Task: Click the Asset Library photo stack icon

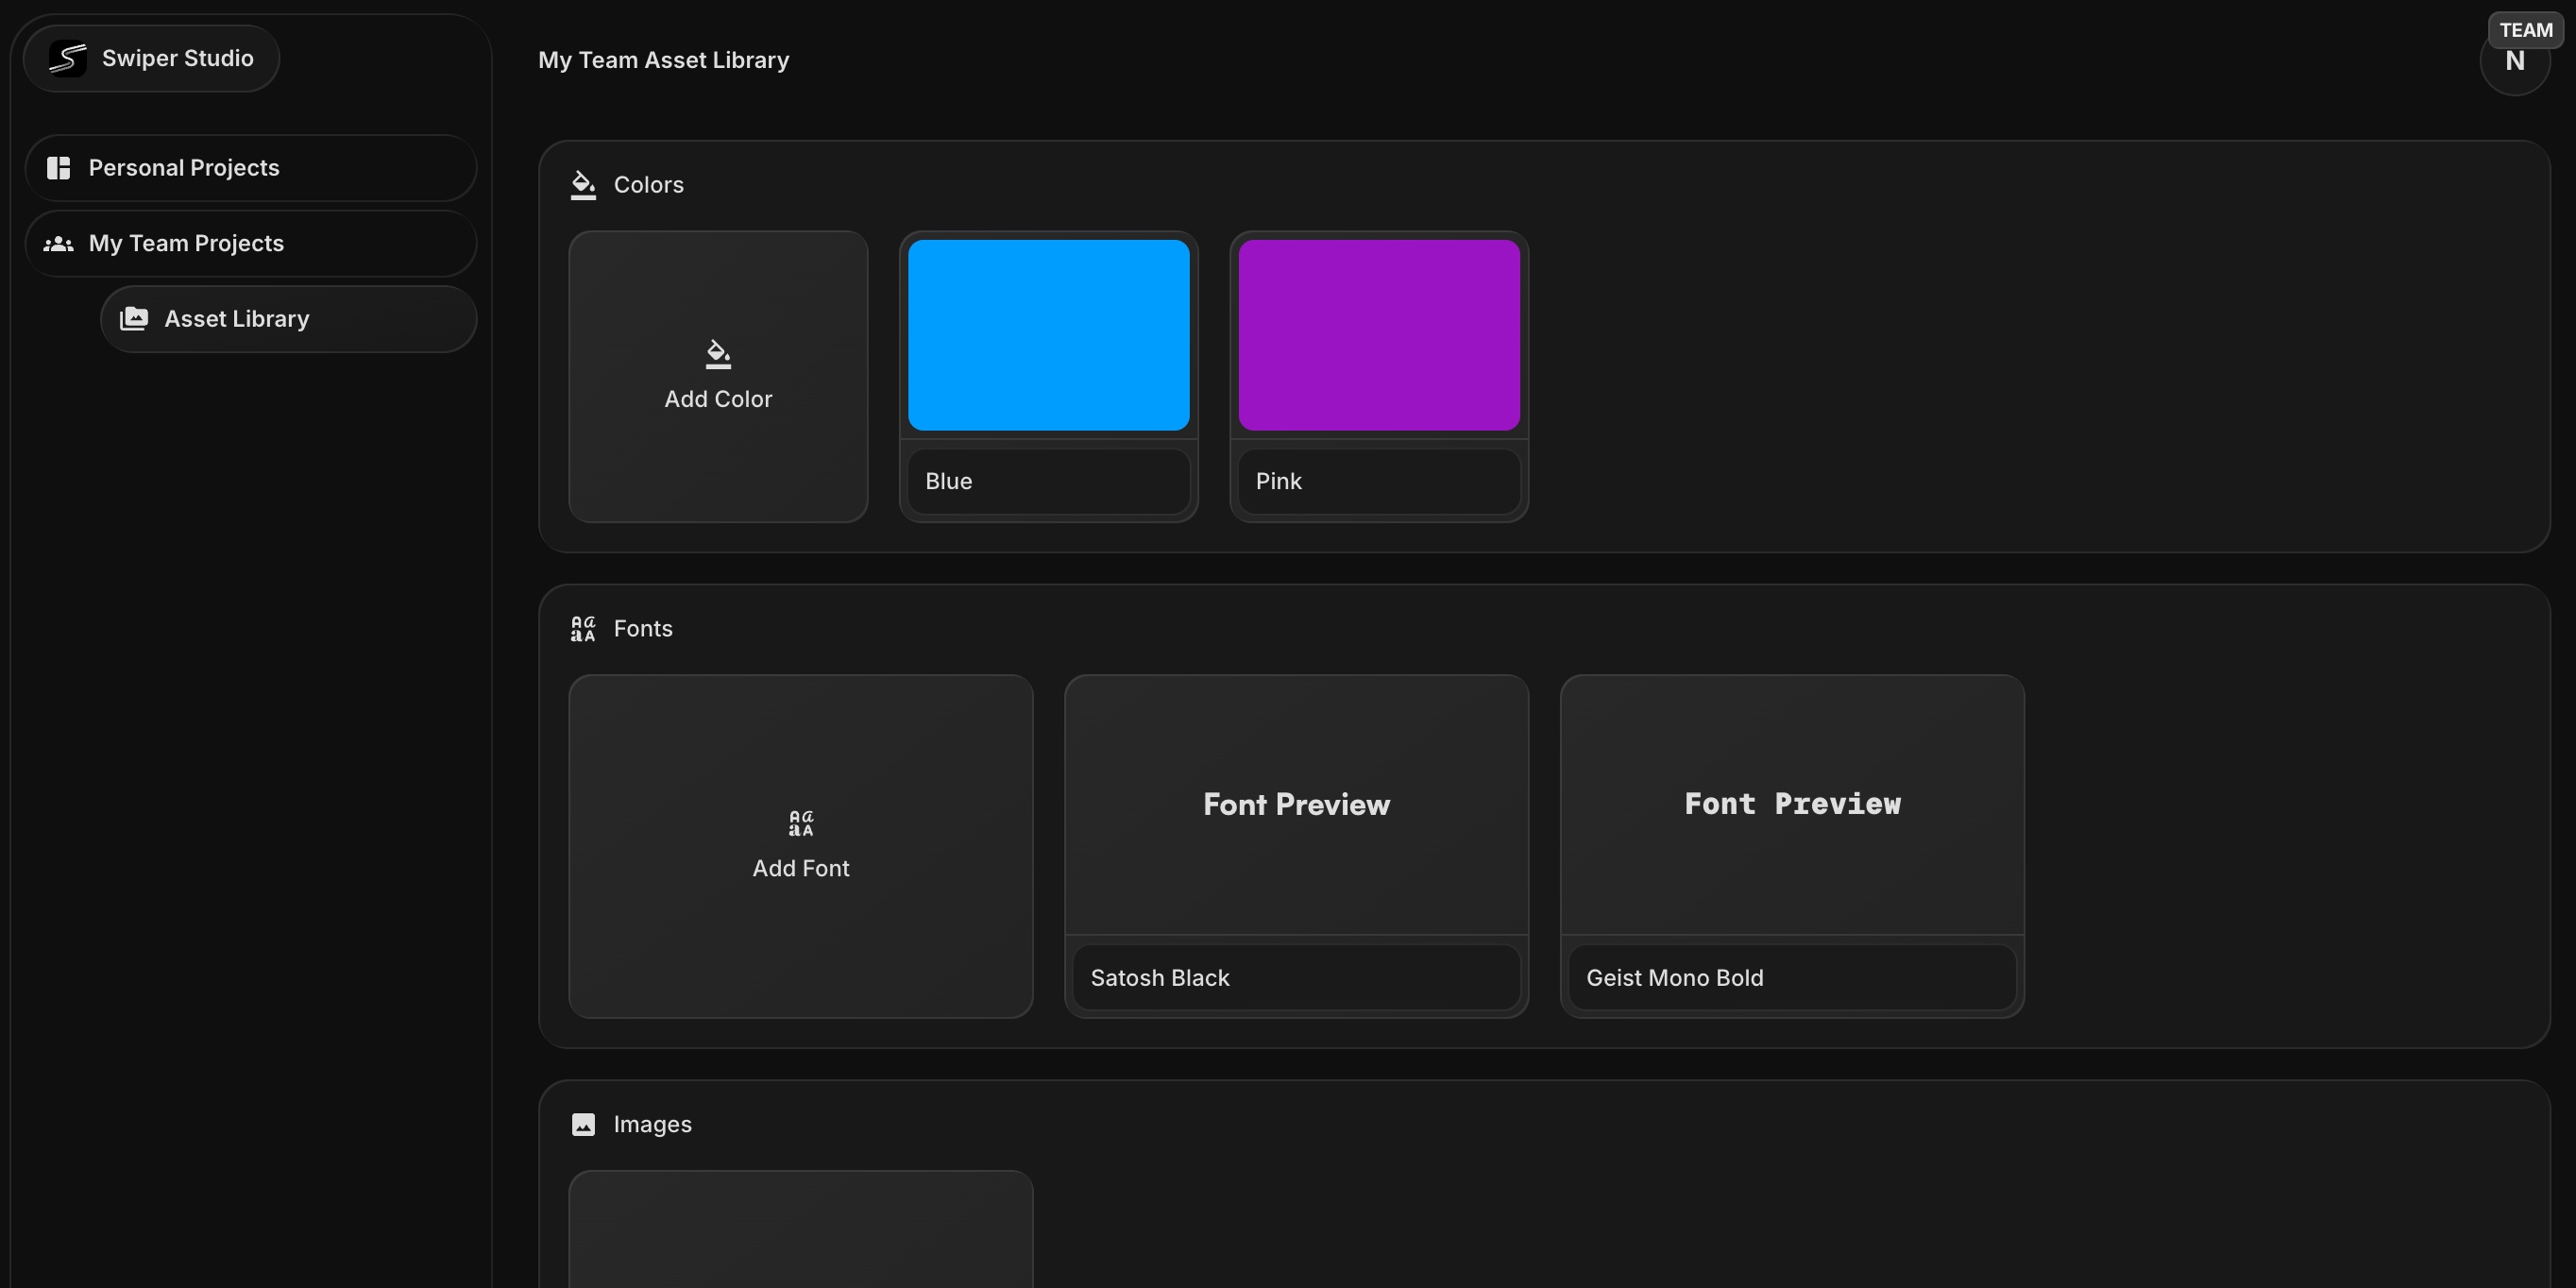Action: (134, 319)
